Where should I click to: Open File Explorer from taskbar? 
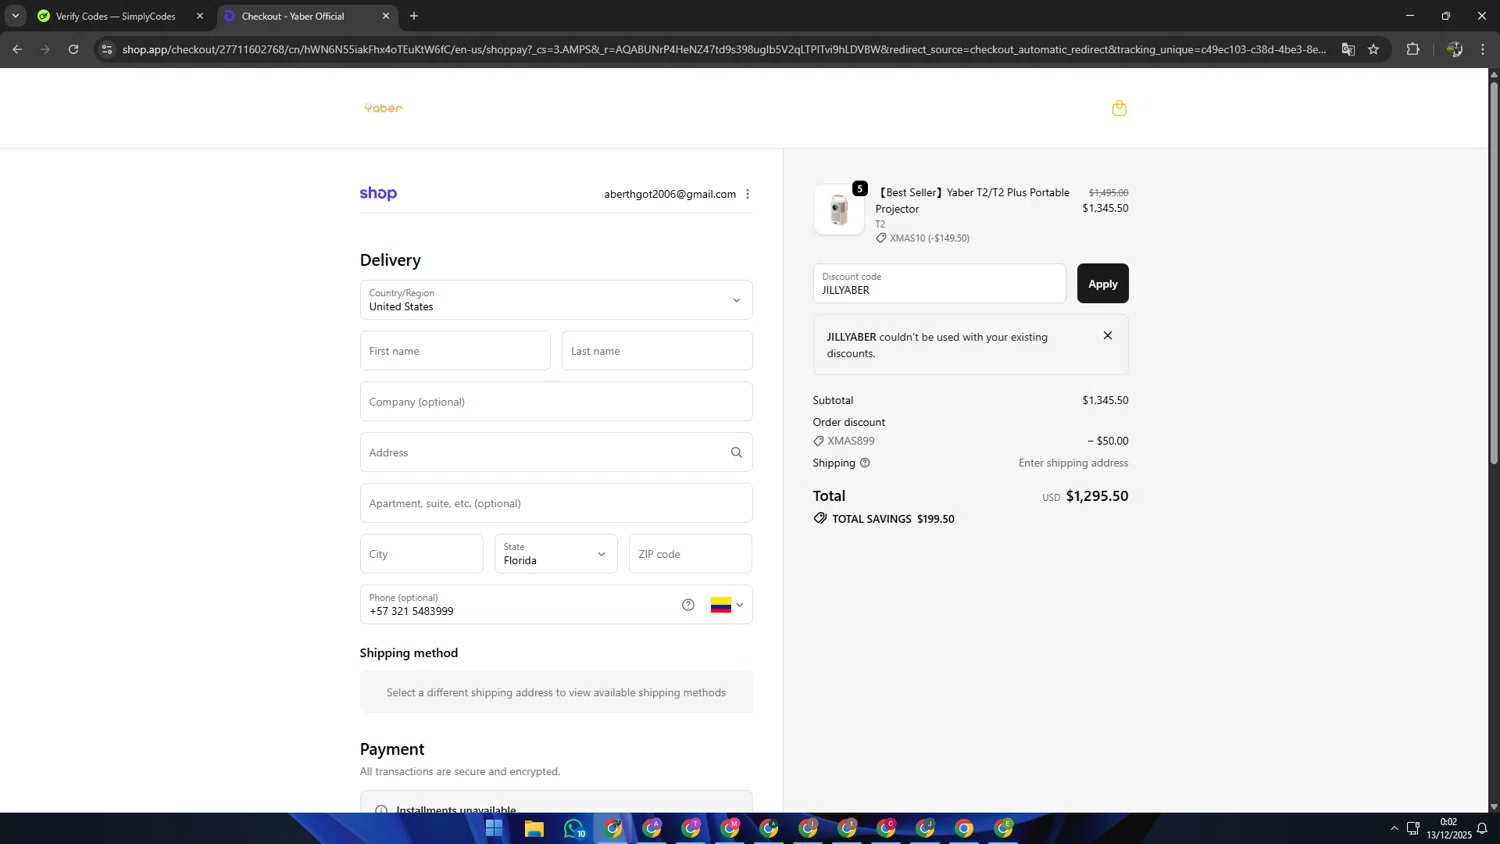coord(534,828)
